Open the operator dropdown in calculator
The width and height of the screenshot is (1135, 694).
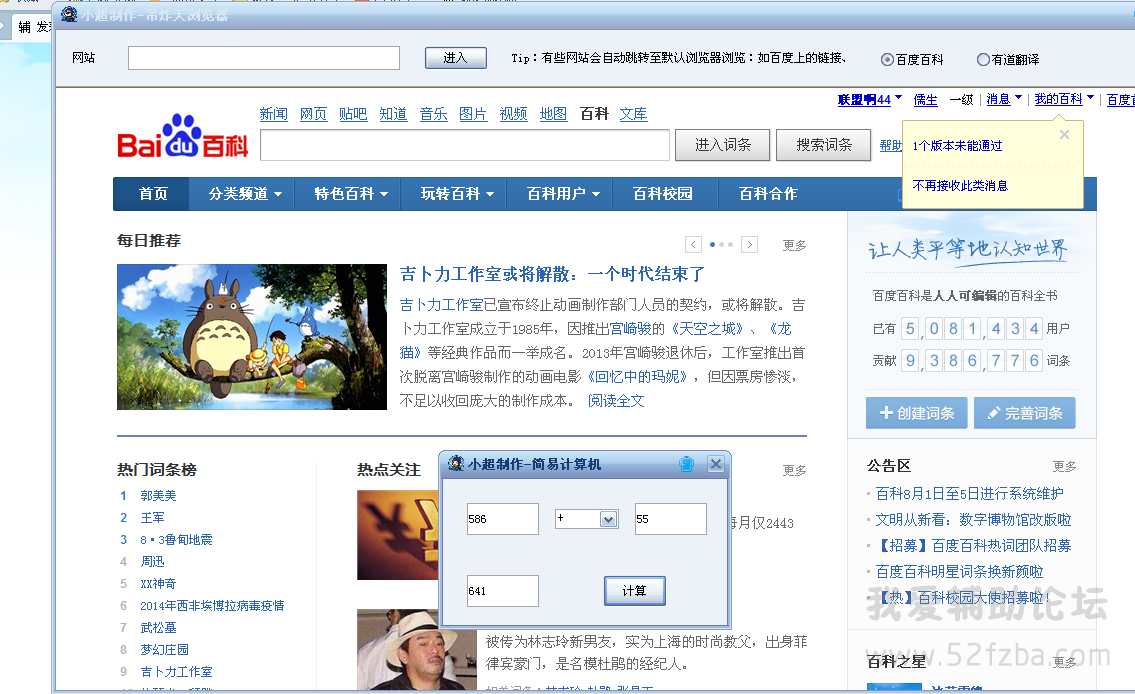pos(609,519)
